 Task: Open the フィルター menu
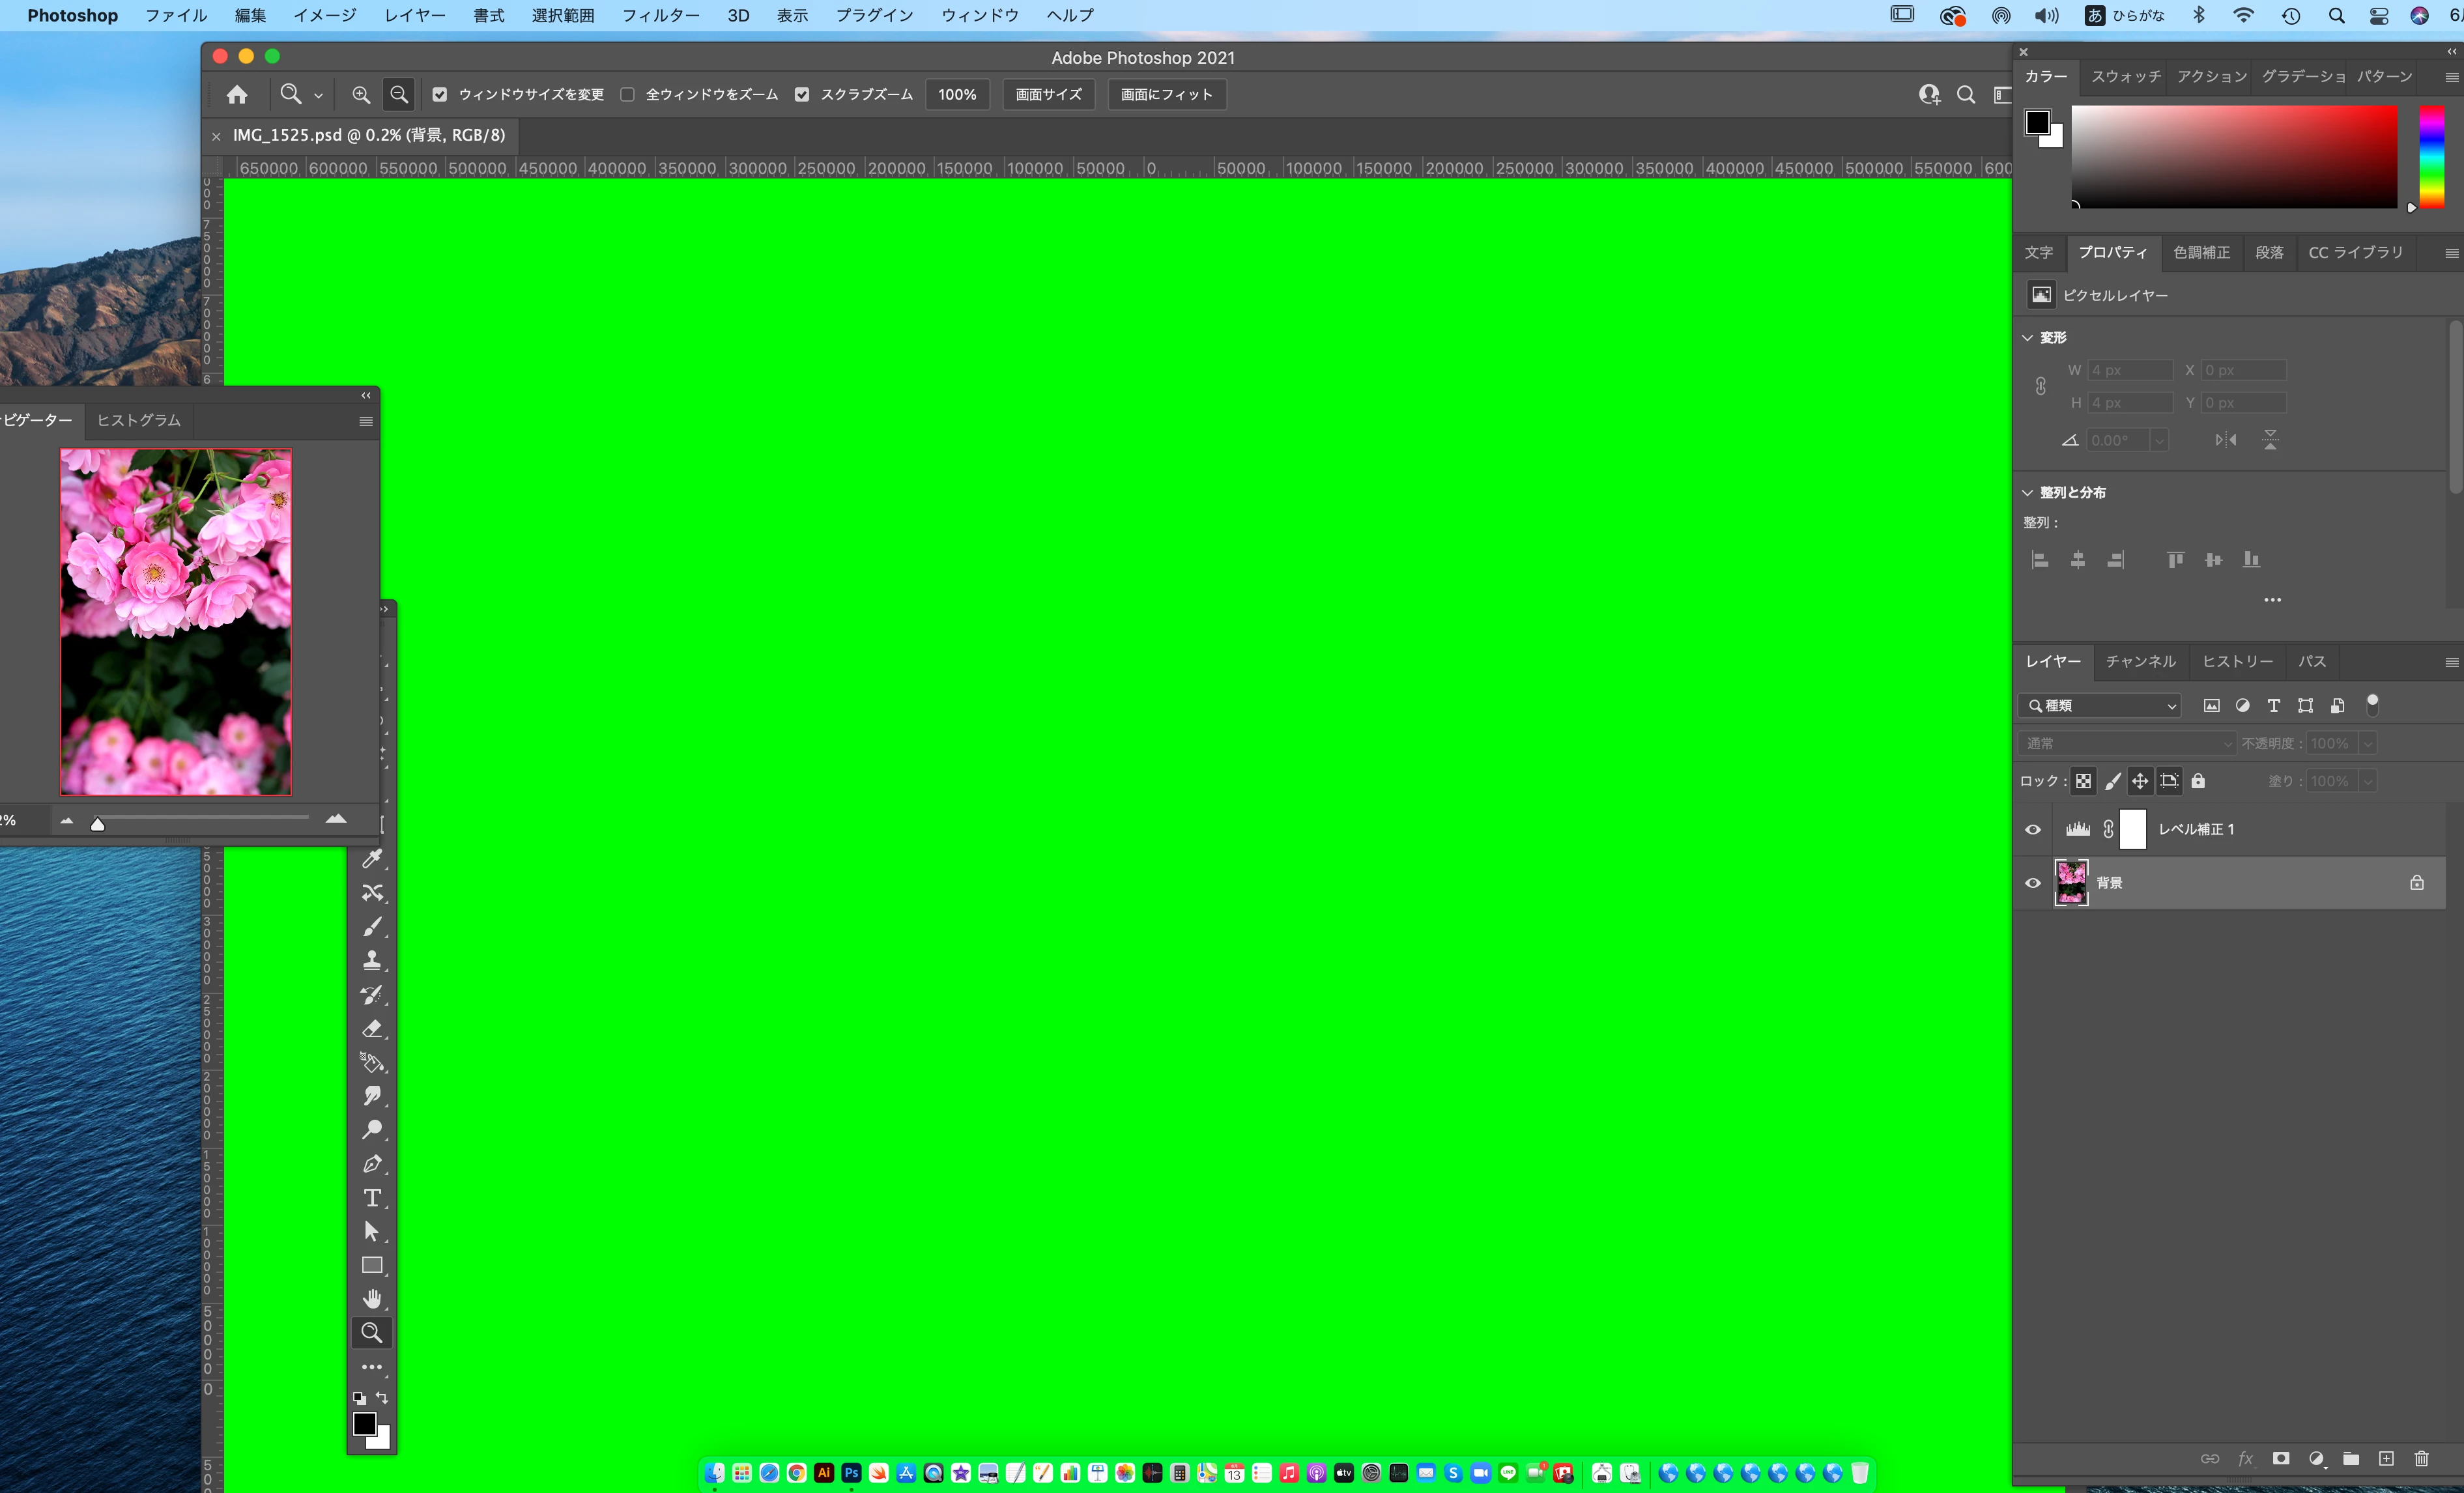click(660, 15)
